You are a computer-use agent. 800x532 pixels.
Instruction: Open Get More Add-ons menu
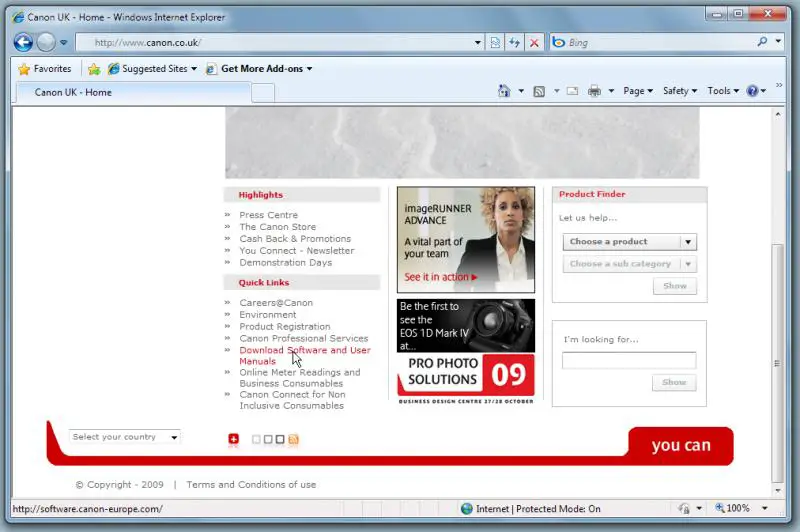(x=259, y=69)
